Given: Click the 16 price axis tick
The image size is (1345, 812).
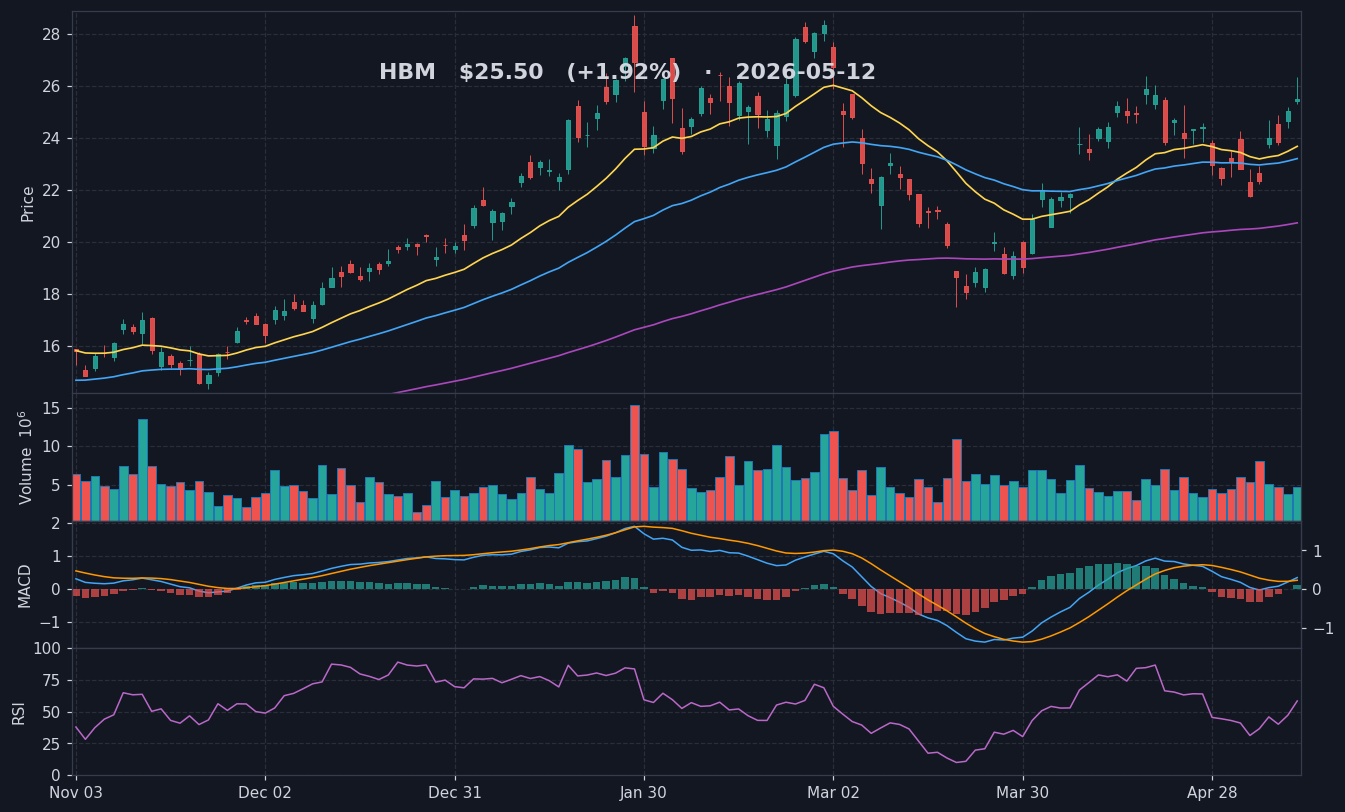Looking at the screenshot, I should pyautogui.click(x=51, y=346).
